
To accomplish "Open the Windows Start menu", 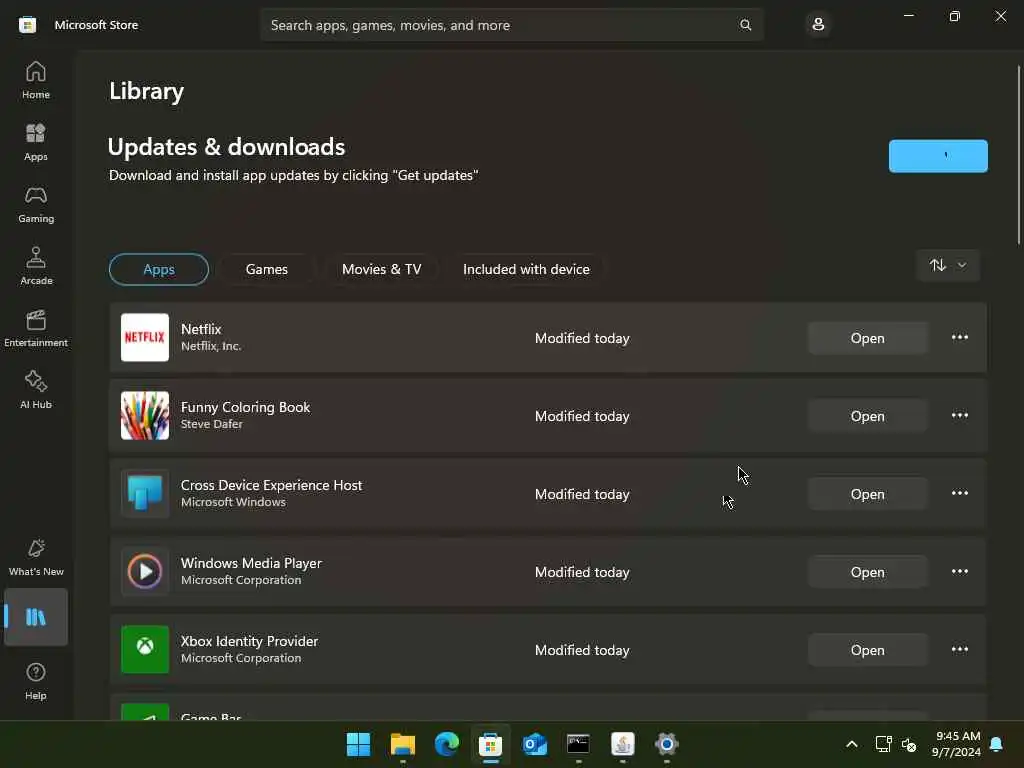I will (x=359, y=744).
